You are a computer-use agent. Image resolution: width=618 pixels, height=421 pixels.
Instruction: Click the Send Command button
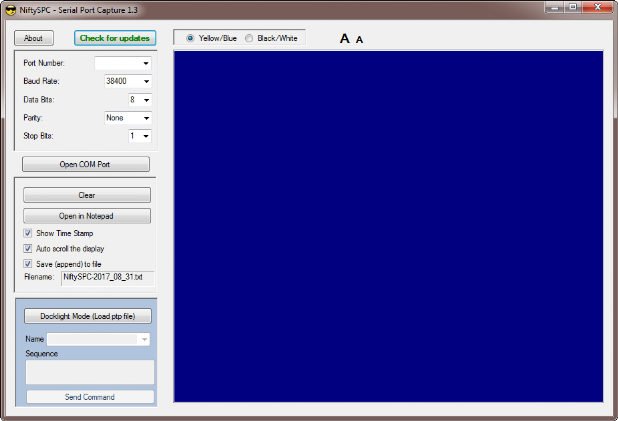click(x=90, y=397)
